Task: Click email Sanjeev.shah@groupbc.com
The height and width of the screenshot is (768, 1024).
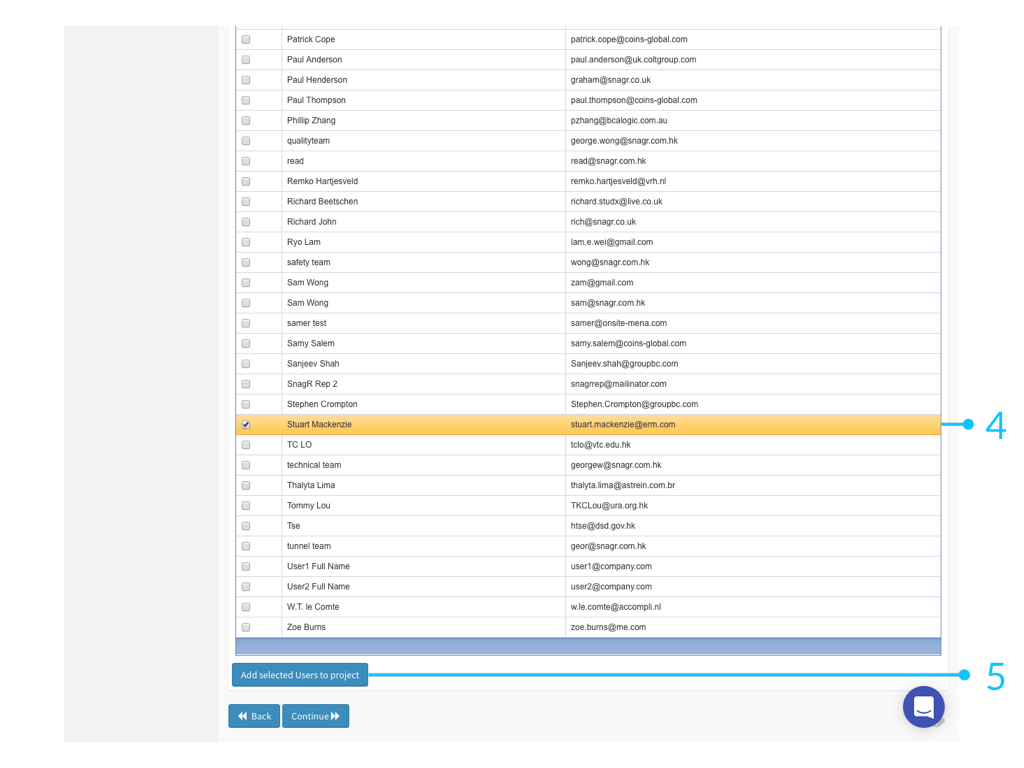Action: click(x=624, y=364)
